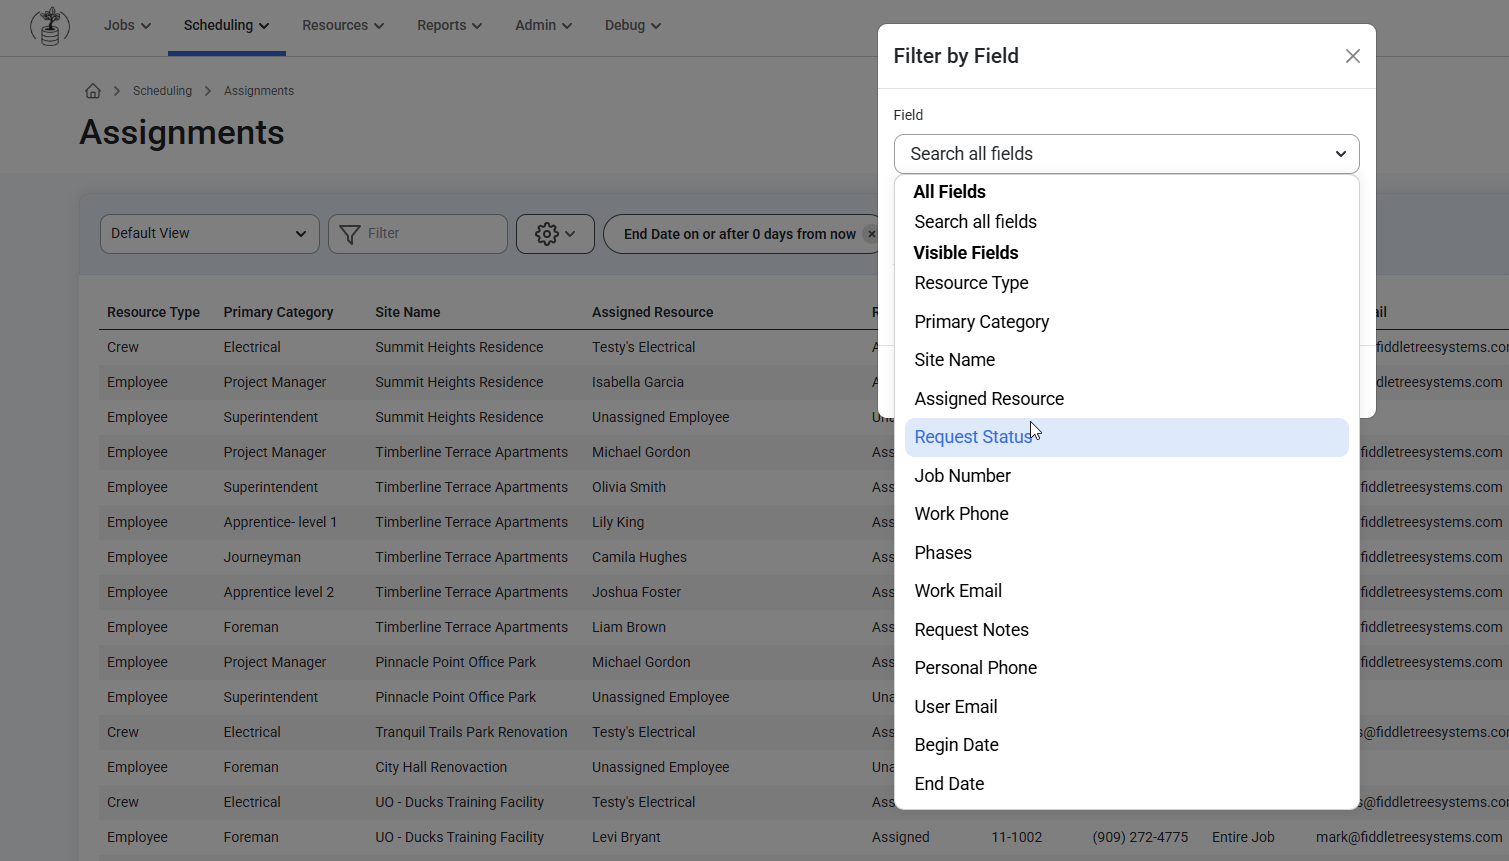The width and height of the screenshot is (1509, 861).
Task: Click Joshua Foster cell
Action: click(636, 592)
